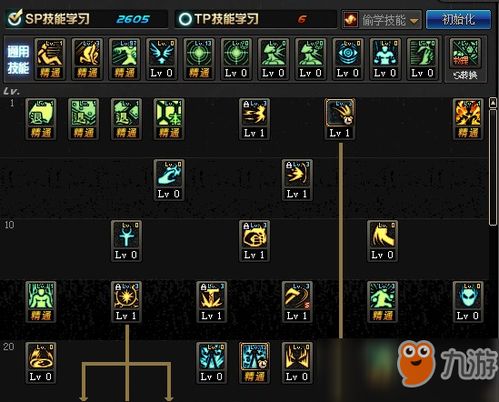Click the flame icon left of 偷学技能
499x402 pixels.
click(351, 20)
